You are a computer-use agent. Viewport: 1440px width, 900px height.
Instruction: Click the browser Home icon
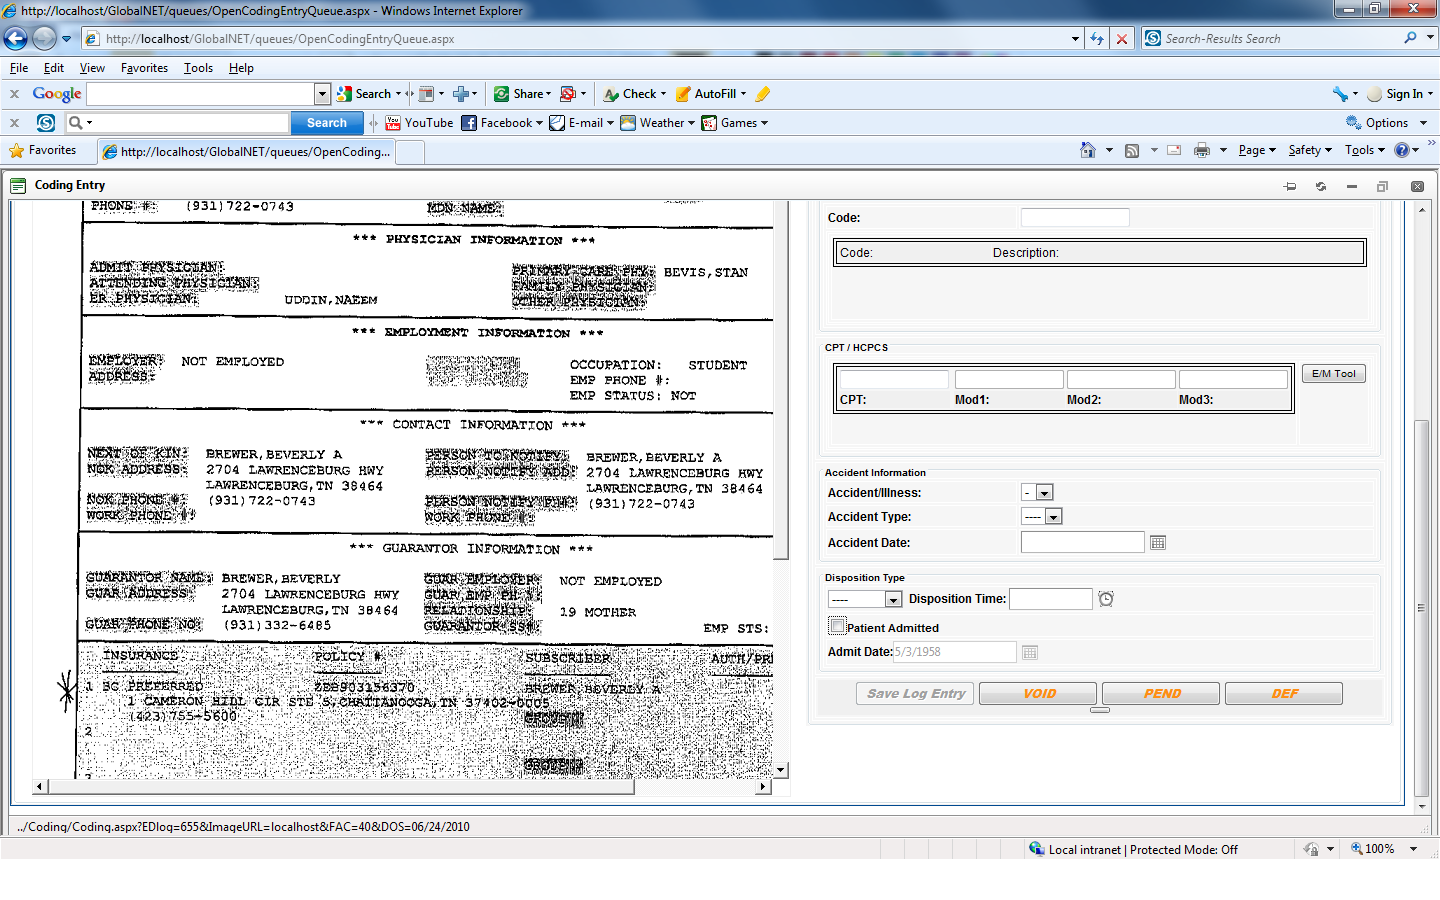pyautogui.click(x=1088, y=150)
